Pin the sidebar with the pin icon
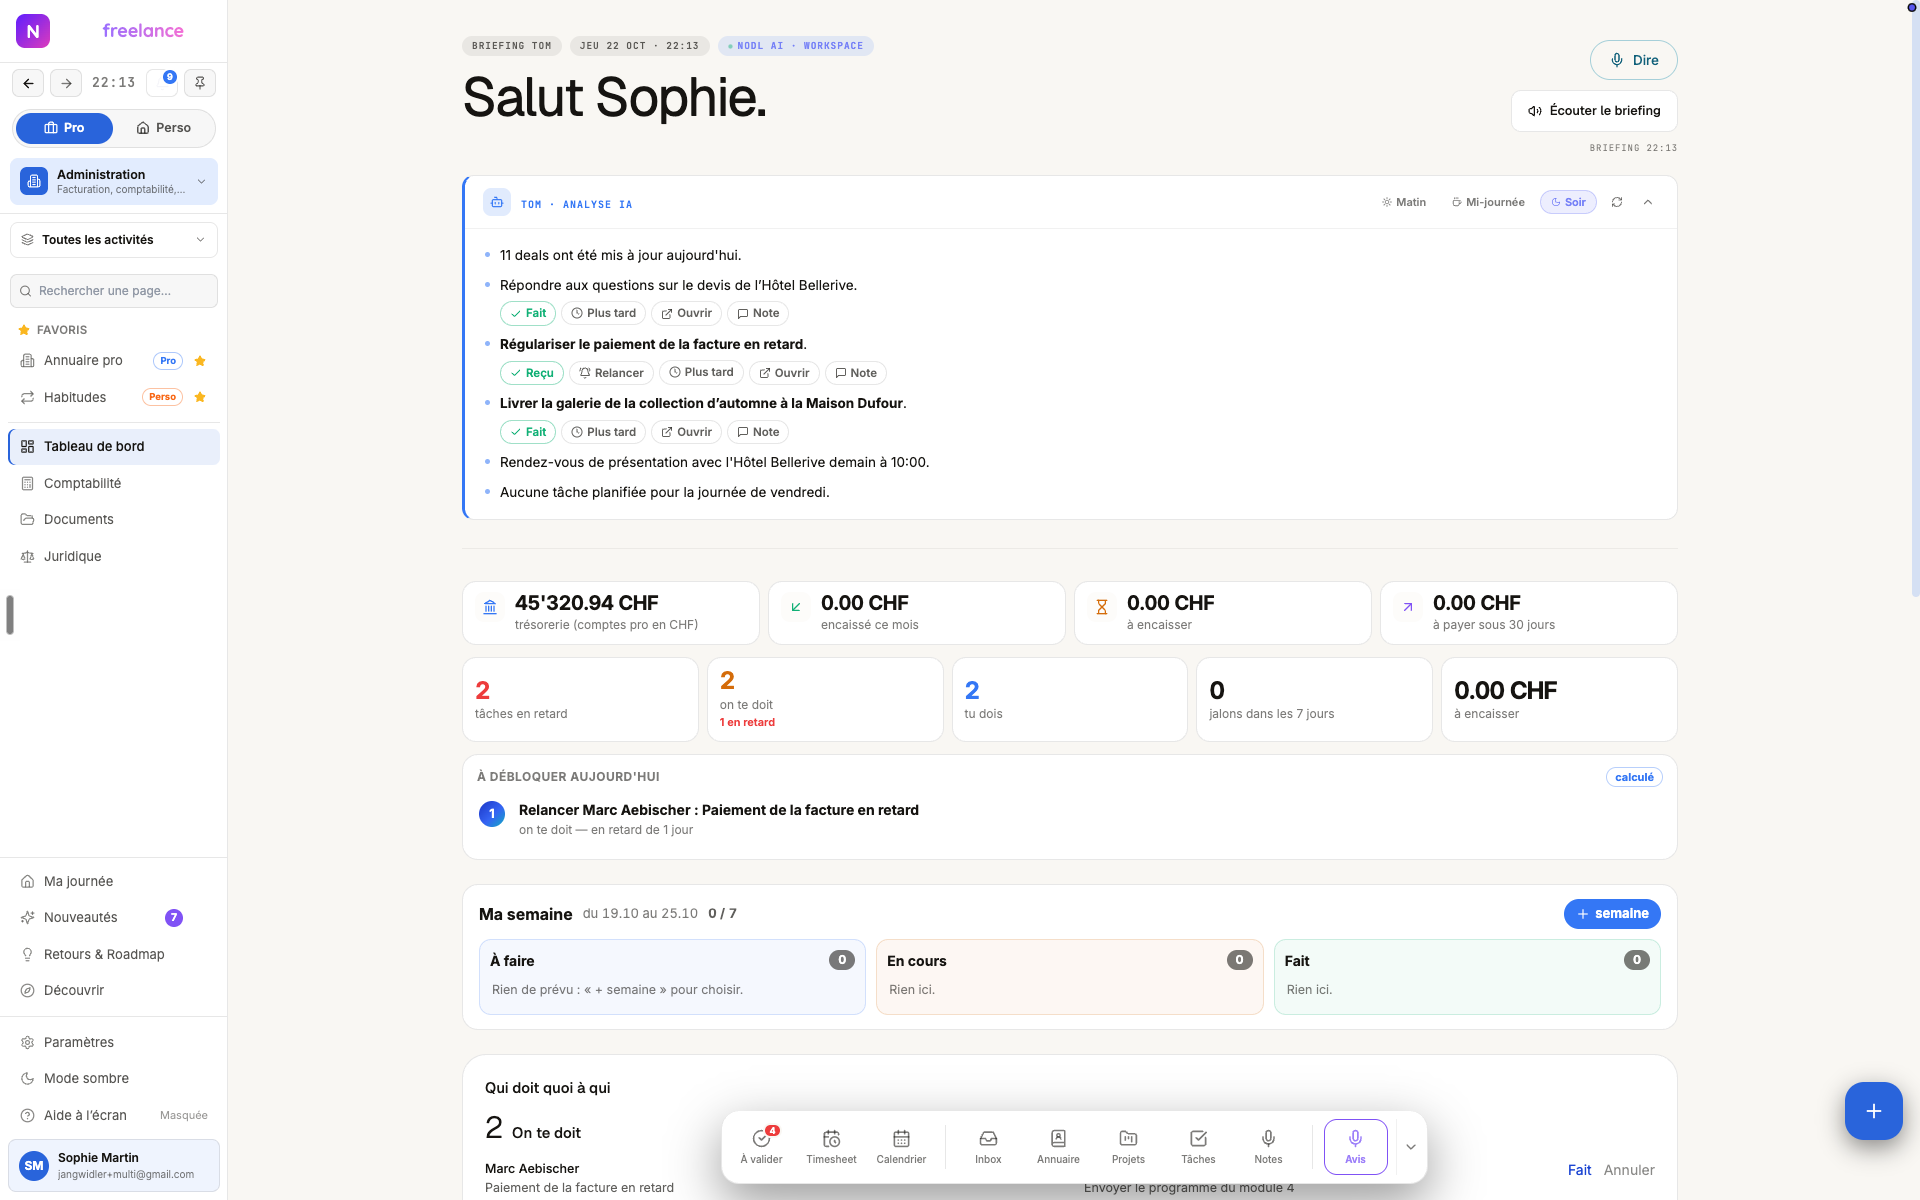The width and height of the screenshot is (1920, 1200). (200, 83)
